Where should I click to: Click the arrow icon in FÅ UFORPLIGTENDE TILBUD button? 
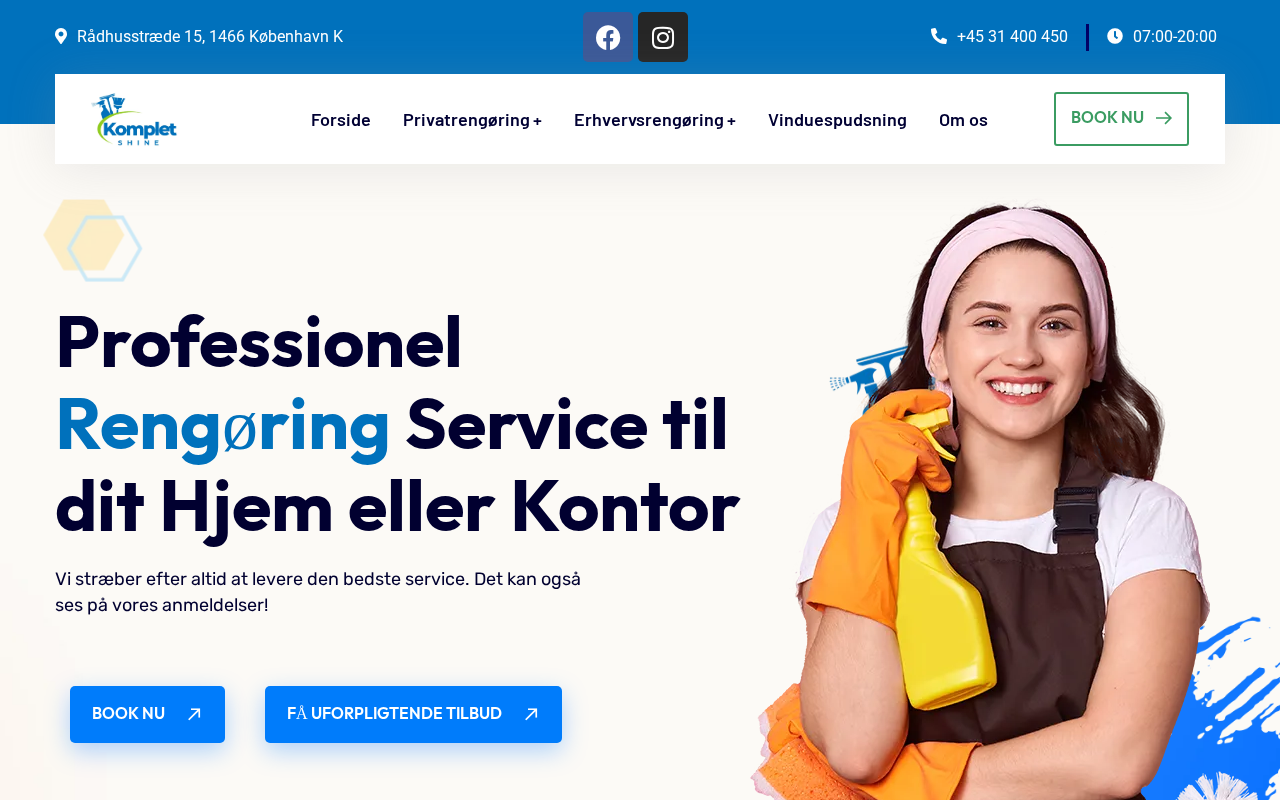coord(532,714)
